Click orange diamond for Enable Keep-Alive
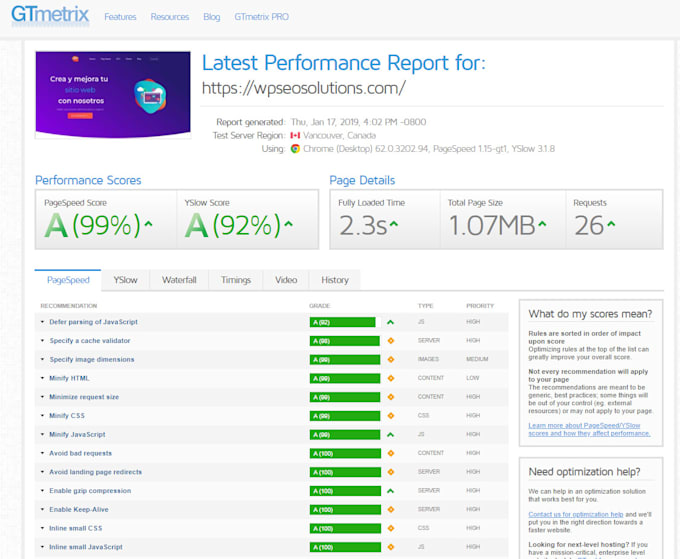The width and height of the screenshot is (680, 559). pos(391,509)
